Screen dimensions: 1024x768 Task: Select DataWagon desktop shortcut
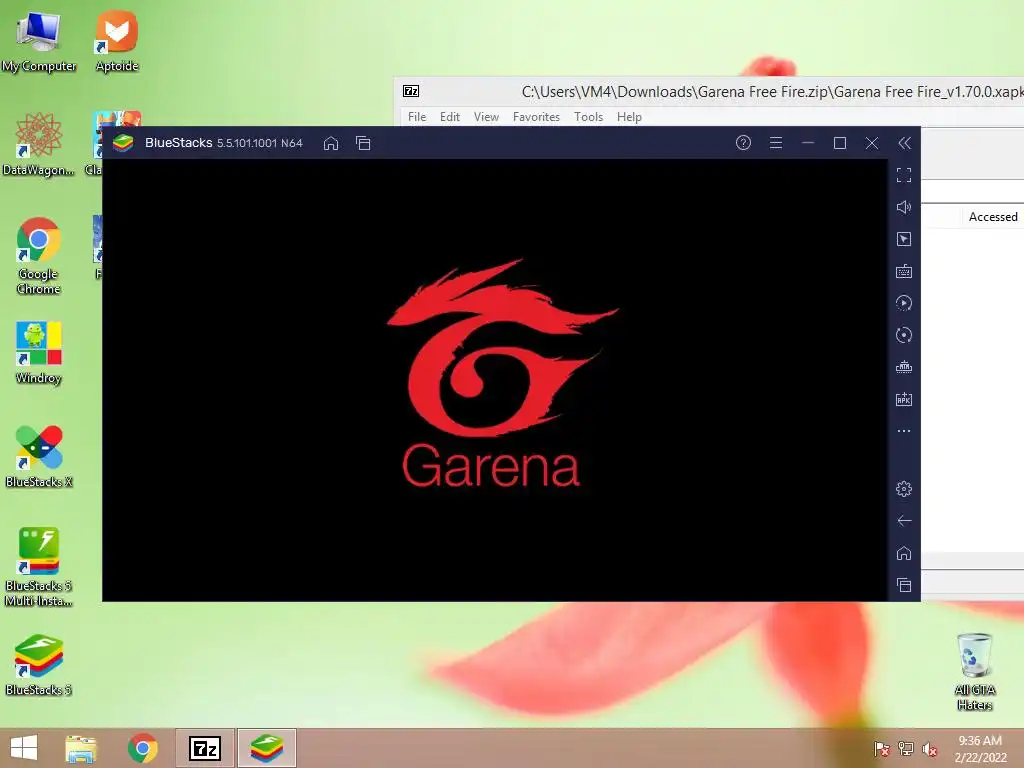click(39, 145)
